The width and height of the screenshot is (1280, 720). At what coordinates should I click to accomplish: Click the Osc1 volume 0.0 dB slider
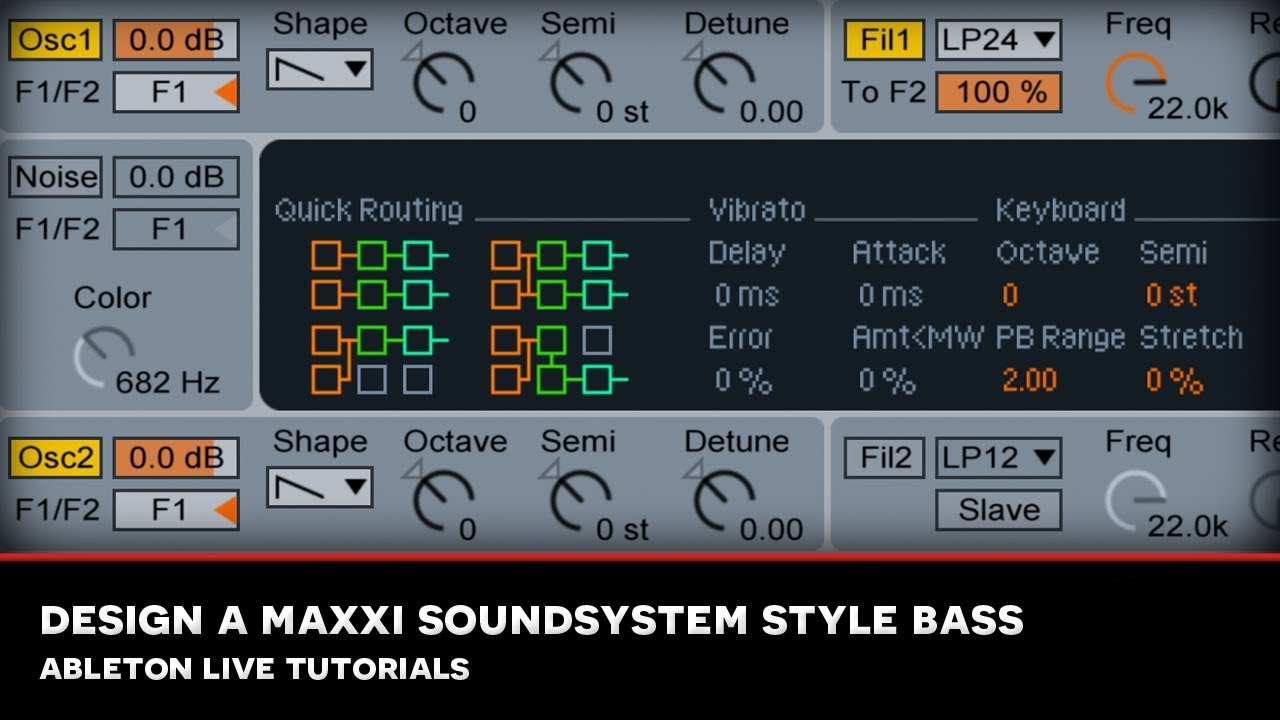176,40
